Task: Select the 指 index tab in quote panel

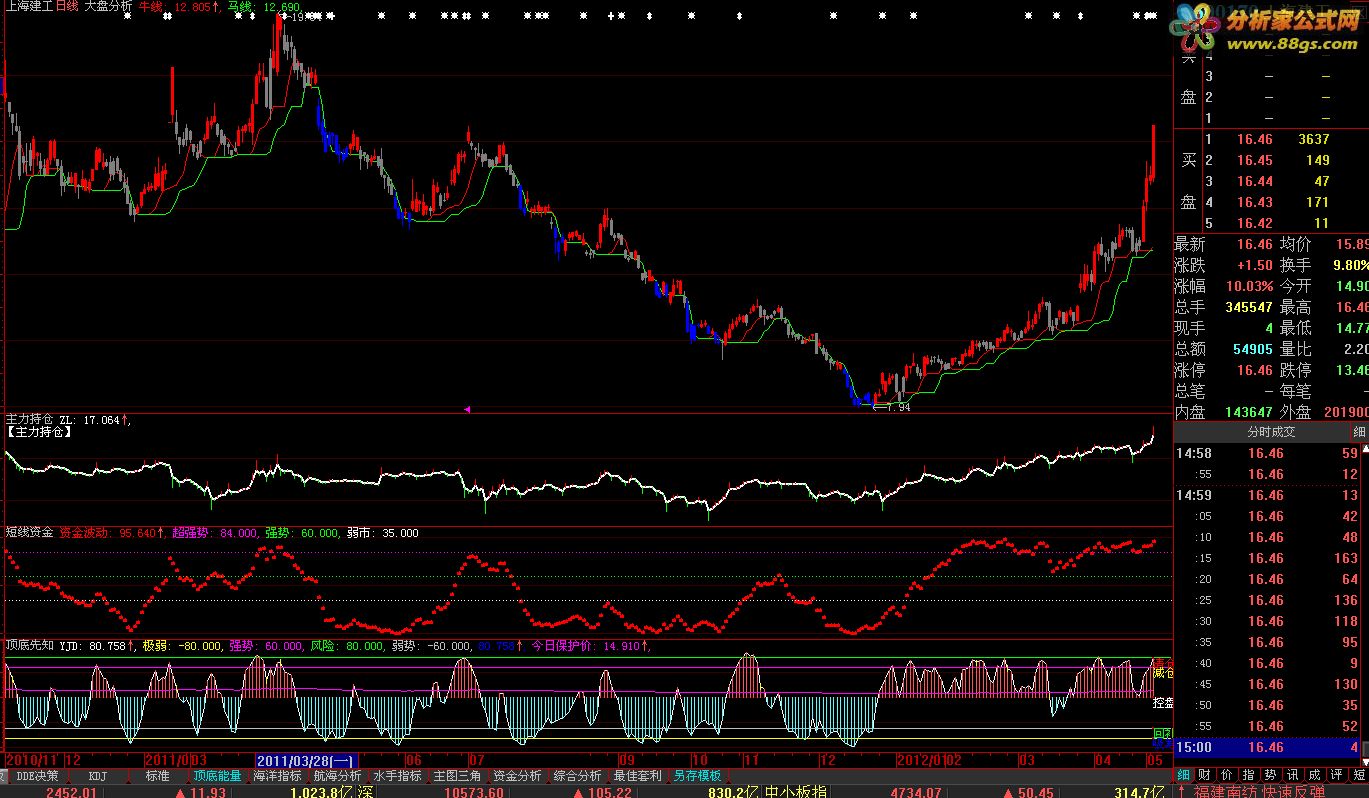Action: point(1248,774)
